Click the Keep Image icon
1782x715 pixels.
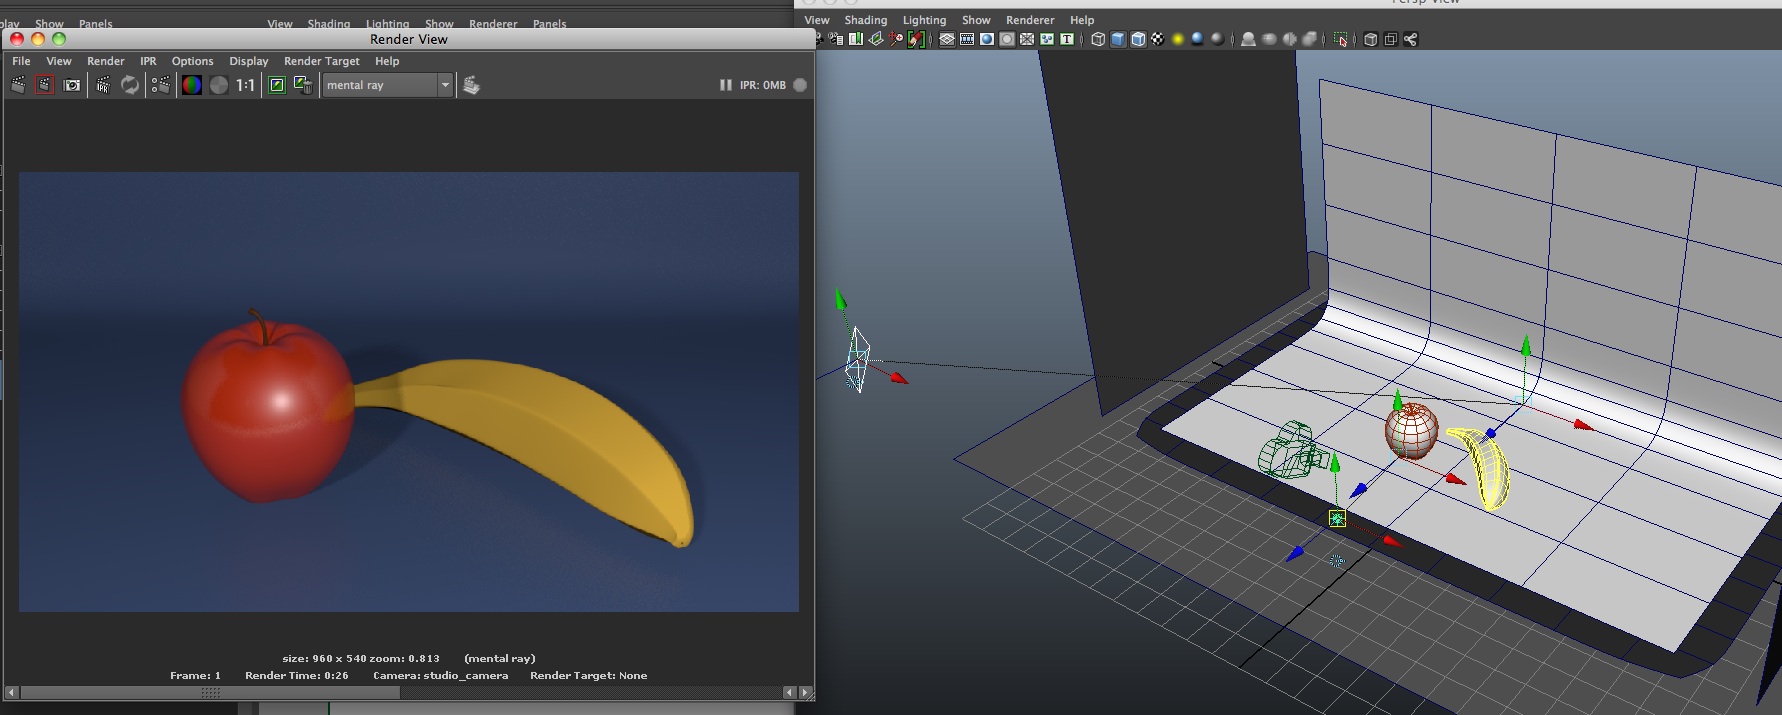277,85
